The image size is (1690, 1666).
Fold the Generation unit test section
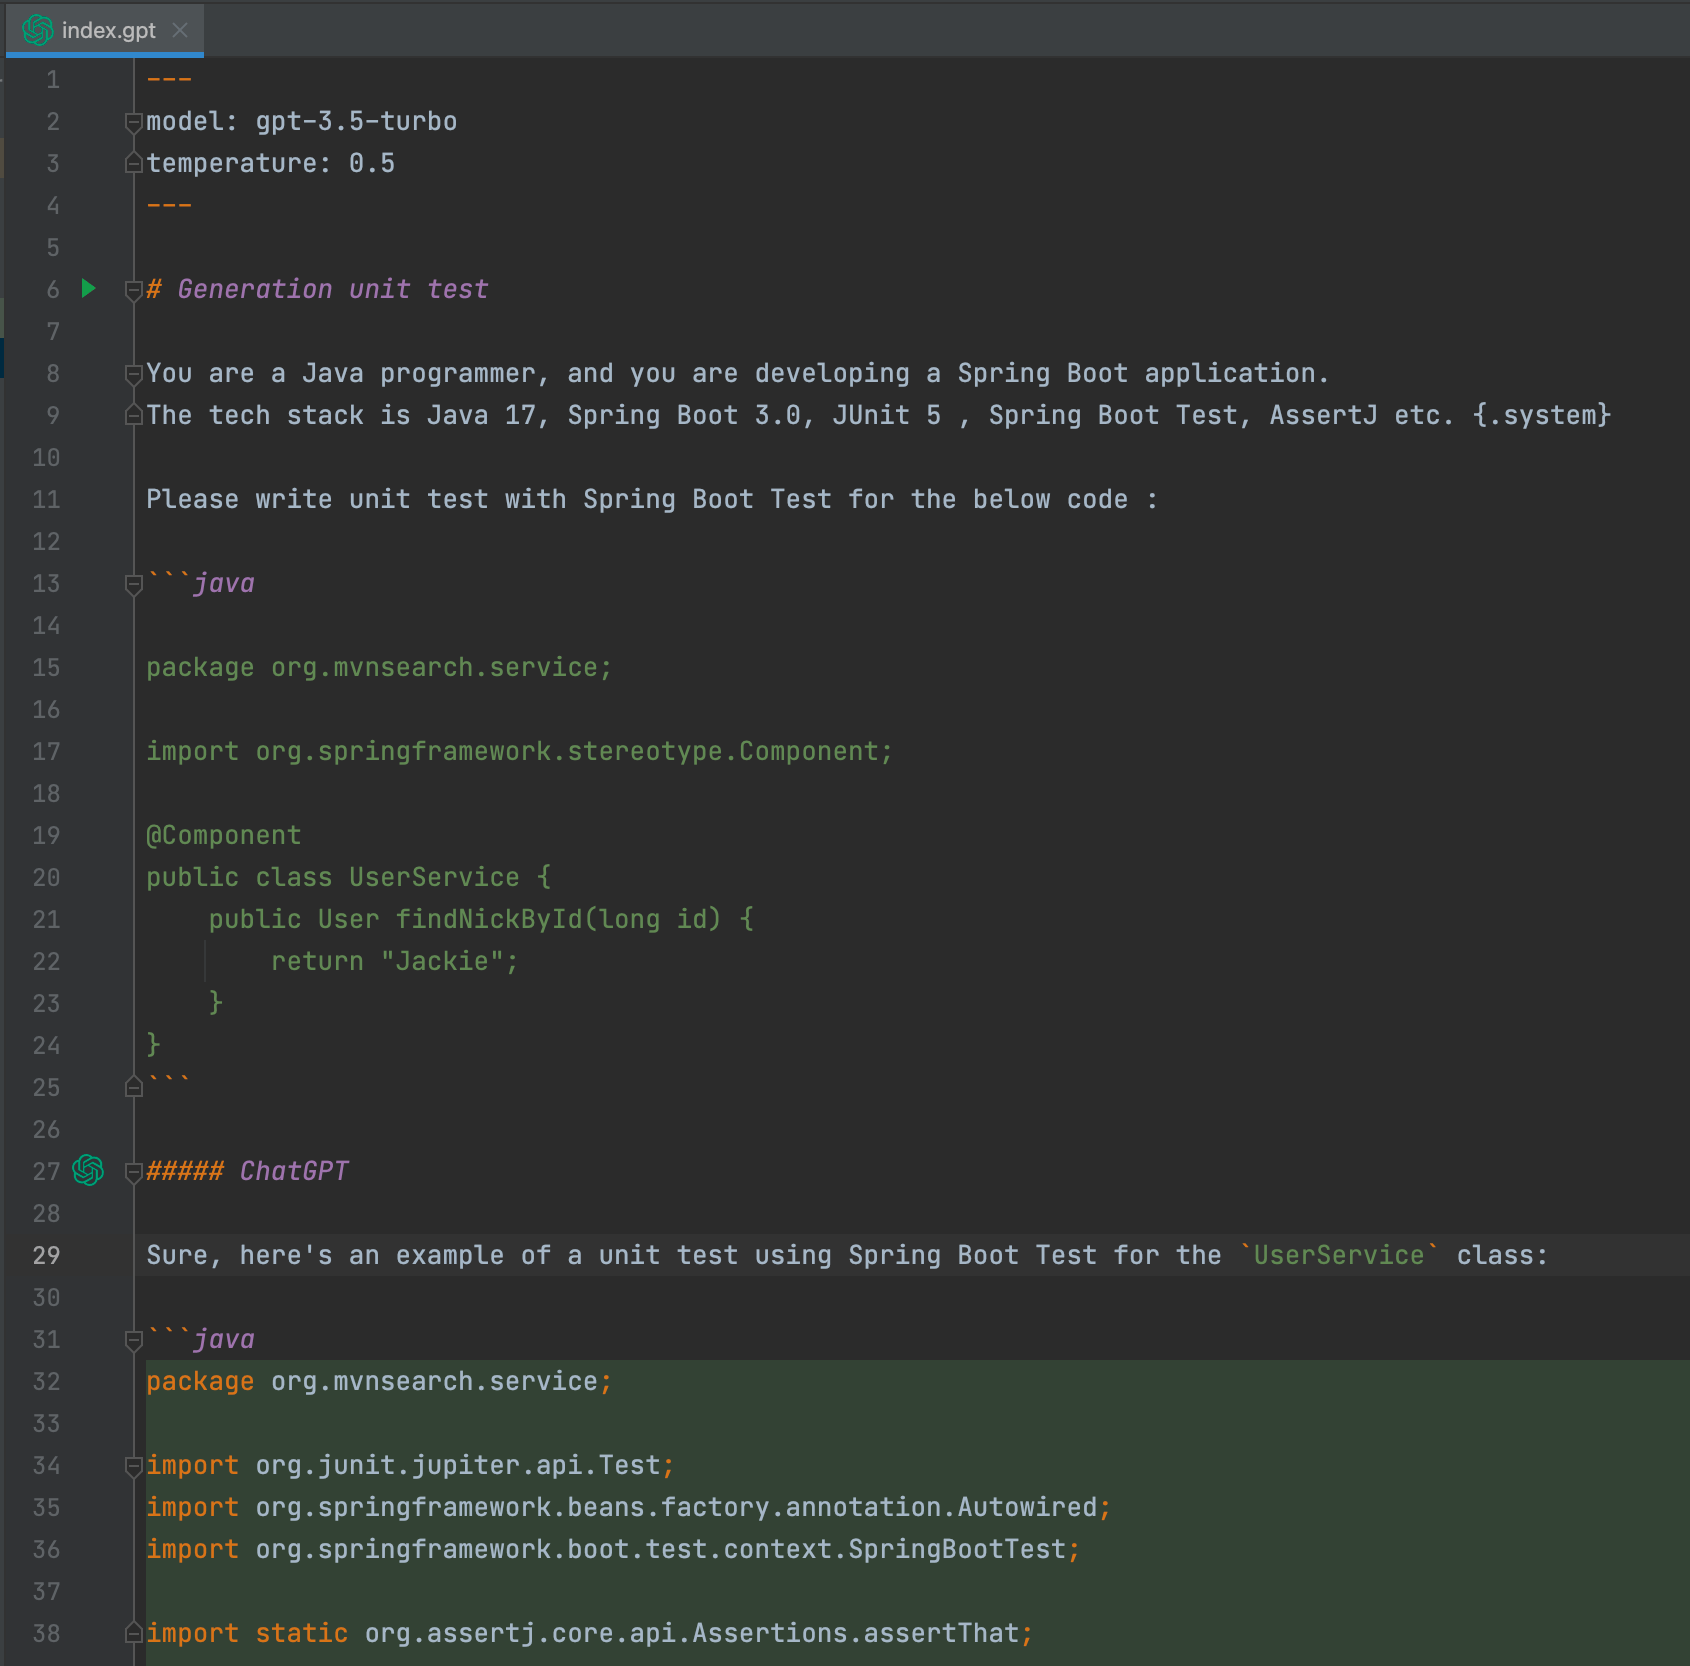(132, 289)
